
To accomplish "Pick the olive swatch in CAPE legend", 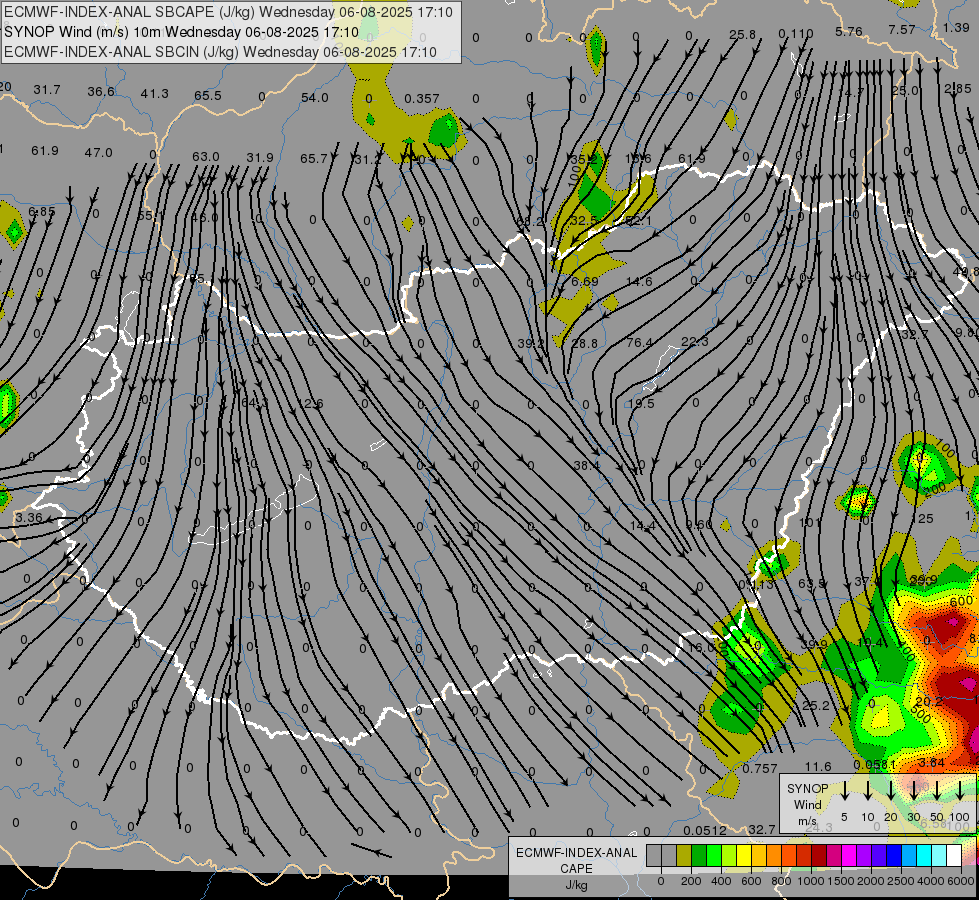I will coord(684,856).
